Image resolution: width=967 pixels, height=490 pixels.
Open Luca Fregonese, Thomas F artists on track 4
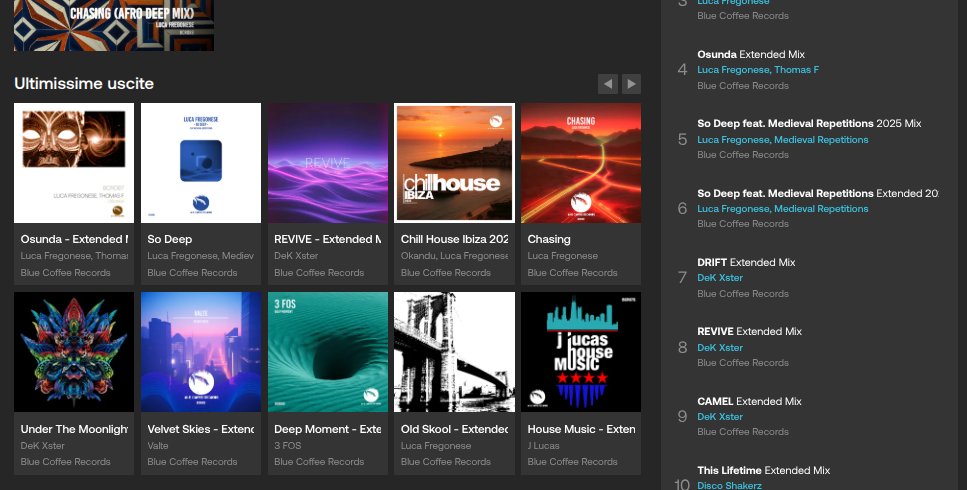tap(758, 70)
